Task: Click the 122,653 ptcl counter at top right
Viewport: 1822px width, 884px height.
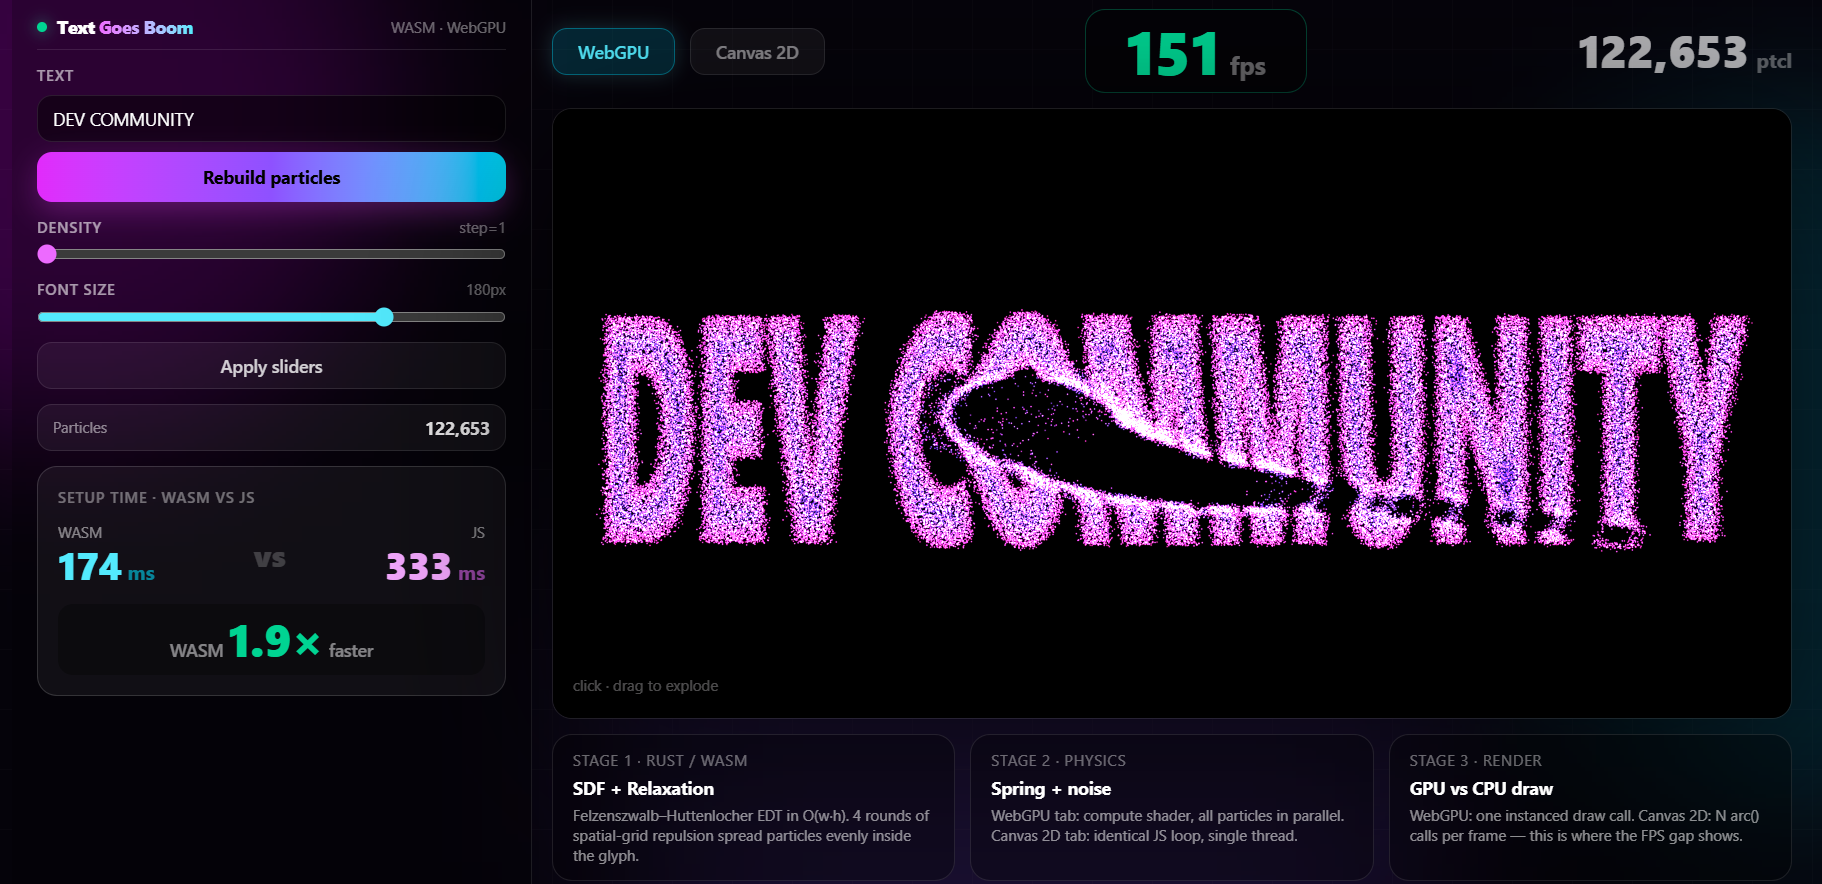Action: [x=1684, y=53]
